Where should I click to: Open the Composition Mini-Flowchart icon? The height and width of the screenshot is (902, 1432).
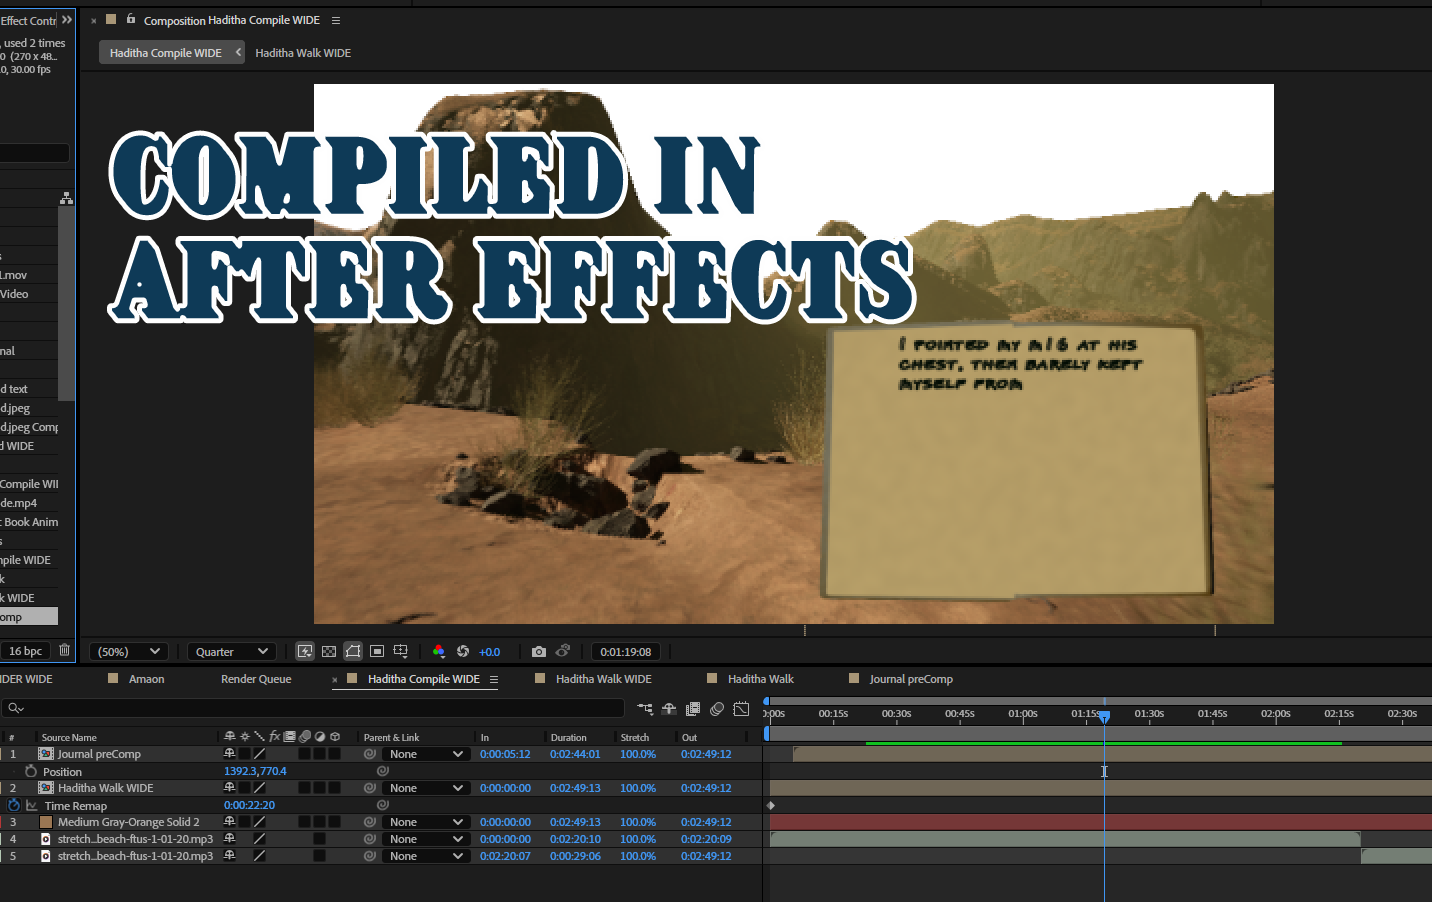[645, 709]
